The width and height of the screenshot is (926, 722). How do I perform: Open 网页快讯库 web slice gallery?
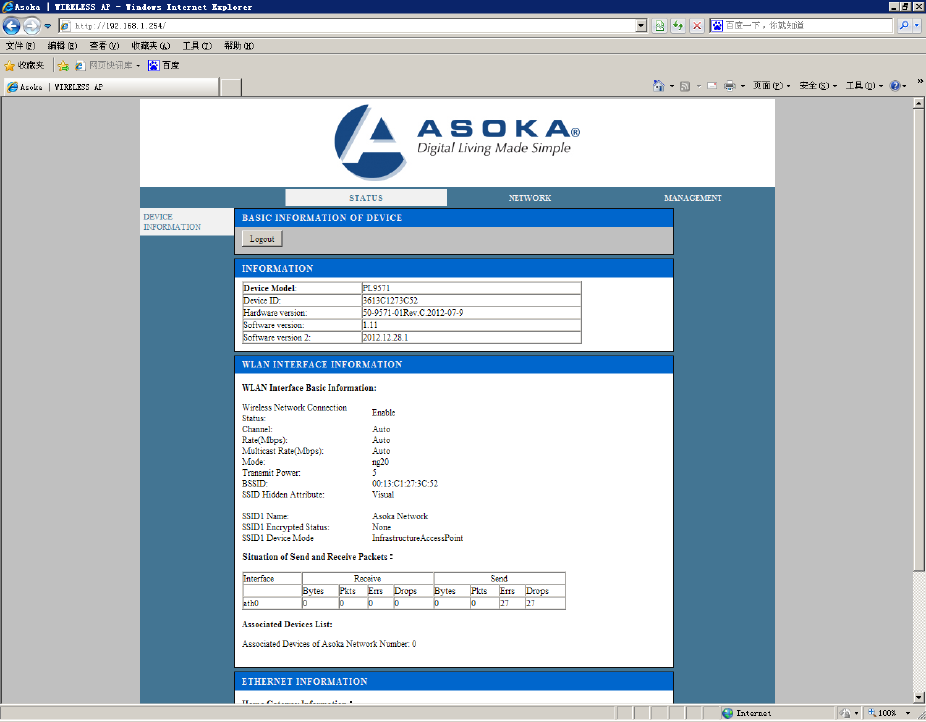pyautogui.click(x=107, y=65)
